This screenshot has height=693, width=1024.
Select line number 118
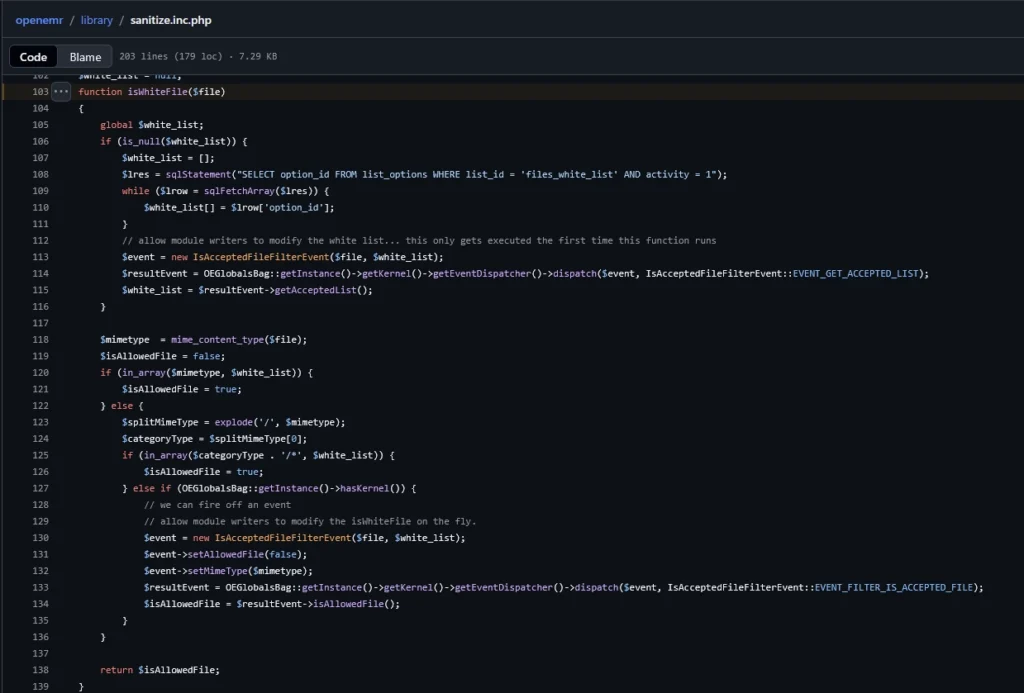point(40,340)
